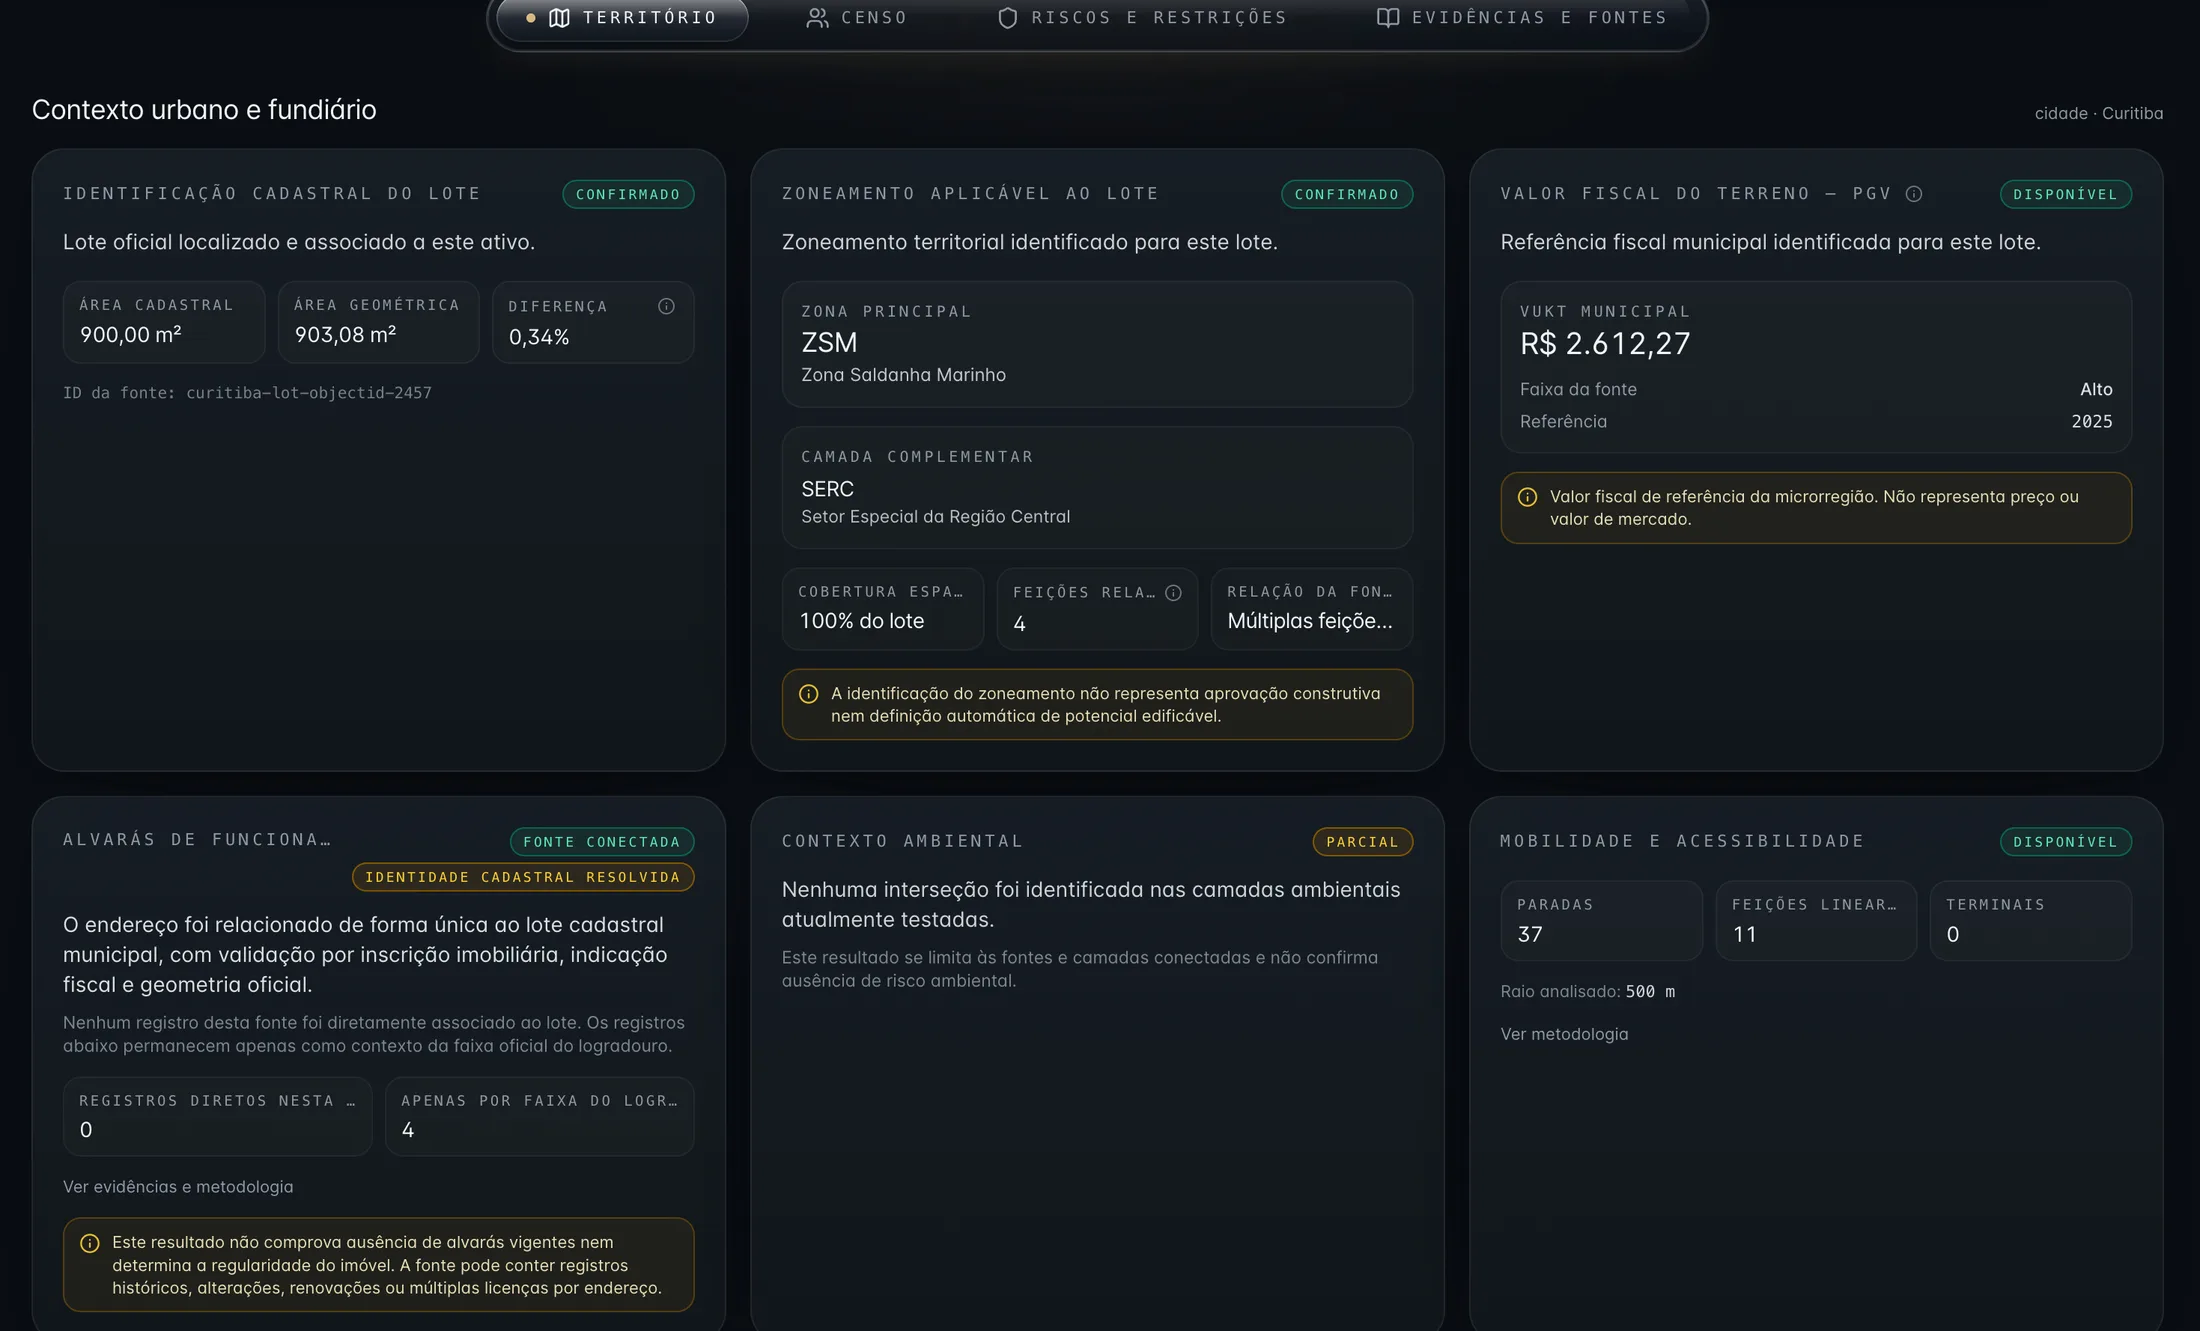Click Registros Diretos Nesta… 0 tile
The width and height of the screenshot is (2200, 1331).
[x=218, y=1117]
